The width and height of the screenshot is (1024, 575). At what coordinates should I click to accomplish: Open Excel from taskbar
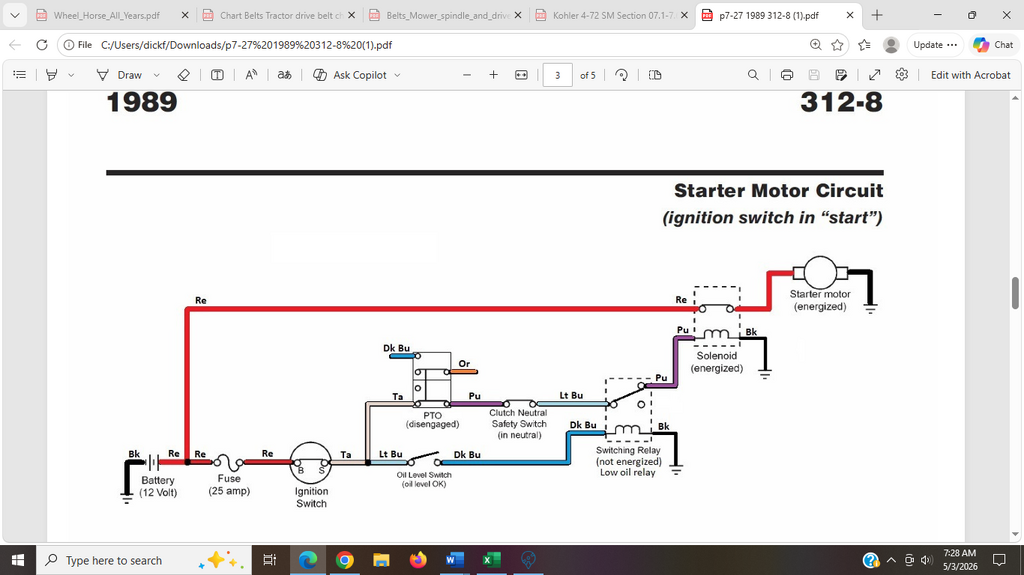(x=491, y=560)
